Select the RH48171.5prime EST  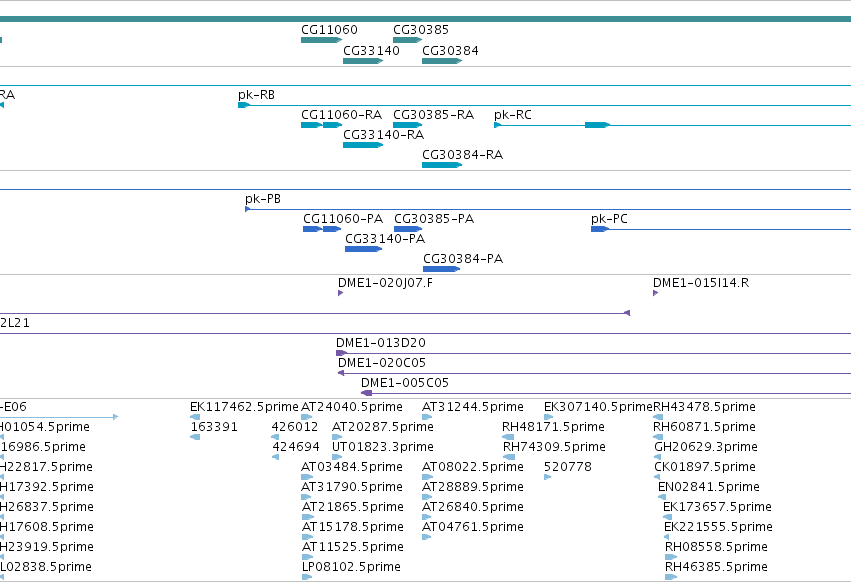click(x=508, y=437)
